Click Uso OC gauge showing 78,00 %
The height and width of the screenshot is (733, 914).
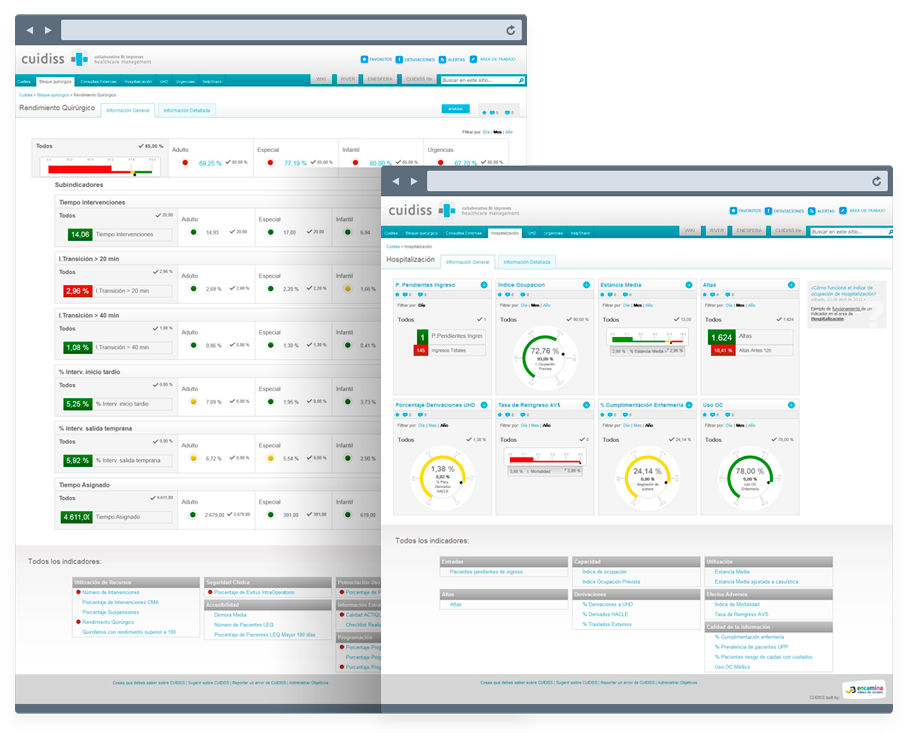(750, 478)
